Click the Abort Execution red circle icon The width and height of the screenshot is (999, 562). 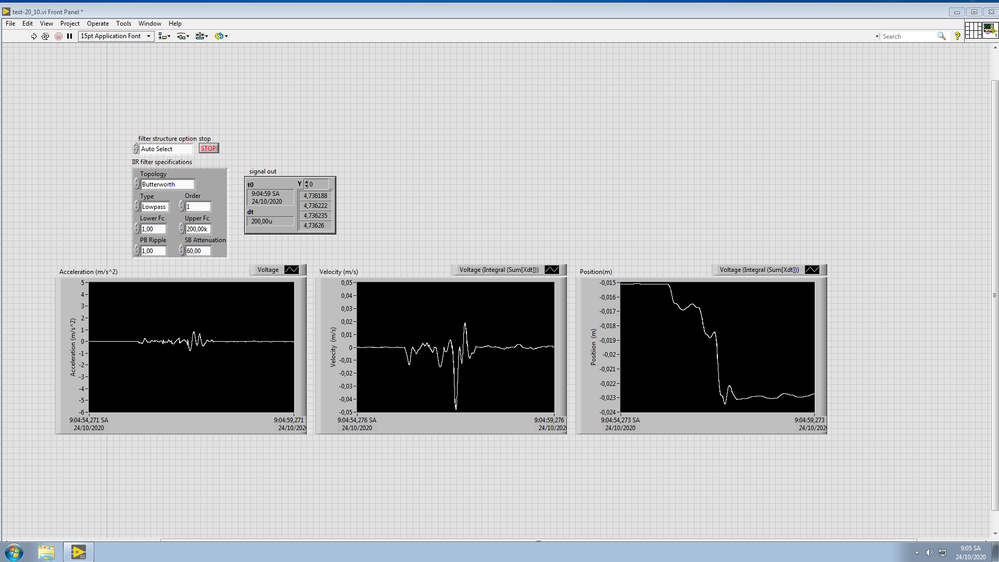59,36
